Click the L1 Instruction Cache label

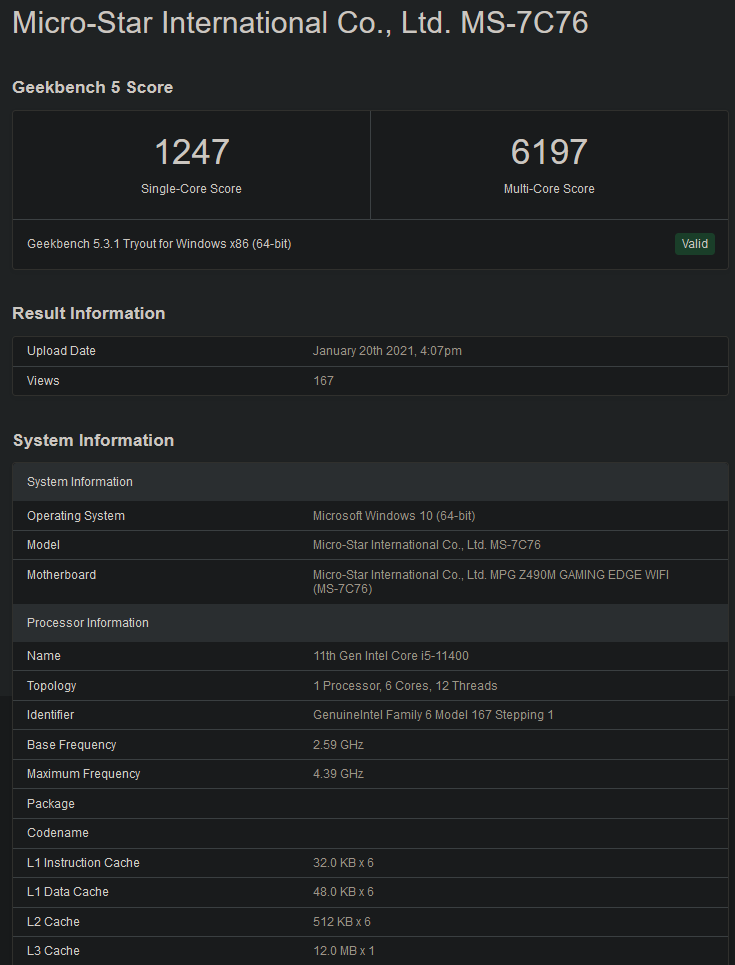coord(83,863)
